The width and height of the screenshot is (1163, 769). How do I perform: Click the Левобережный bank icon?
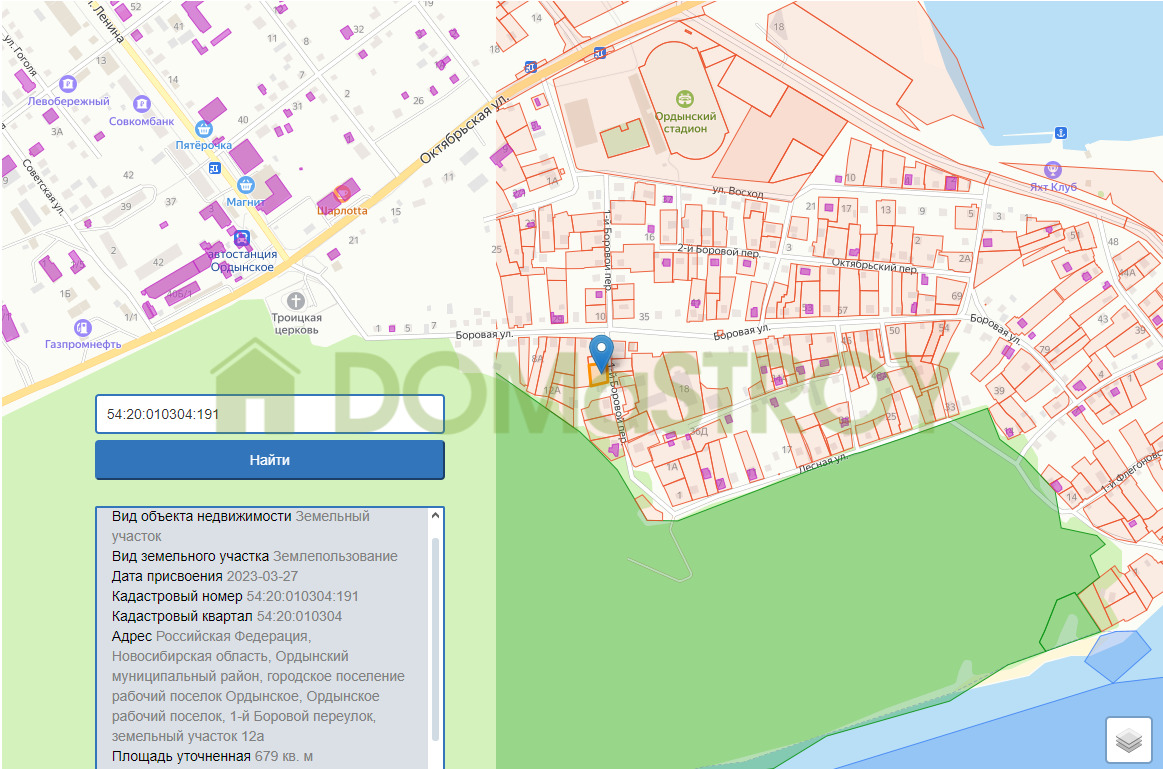point(67,84)
